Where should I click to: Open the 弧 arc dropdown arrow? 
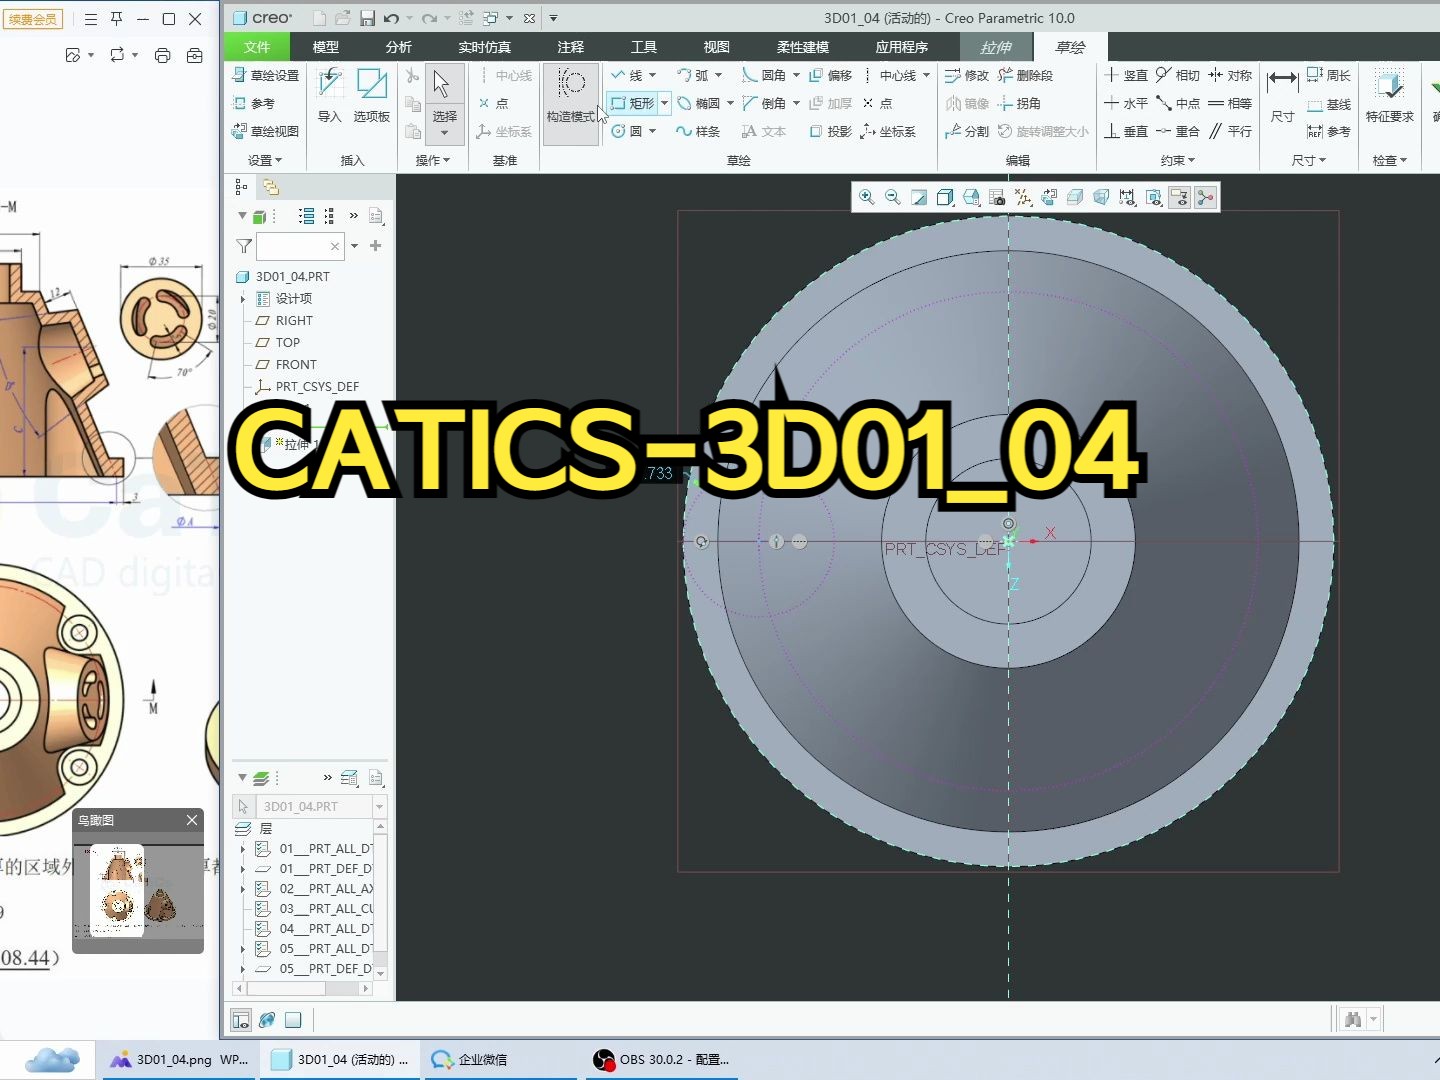(718, 75)
